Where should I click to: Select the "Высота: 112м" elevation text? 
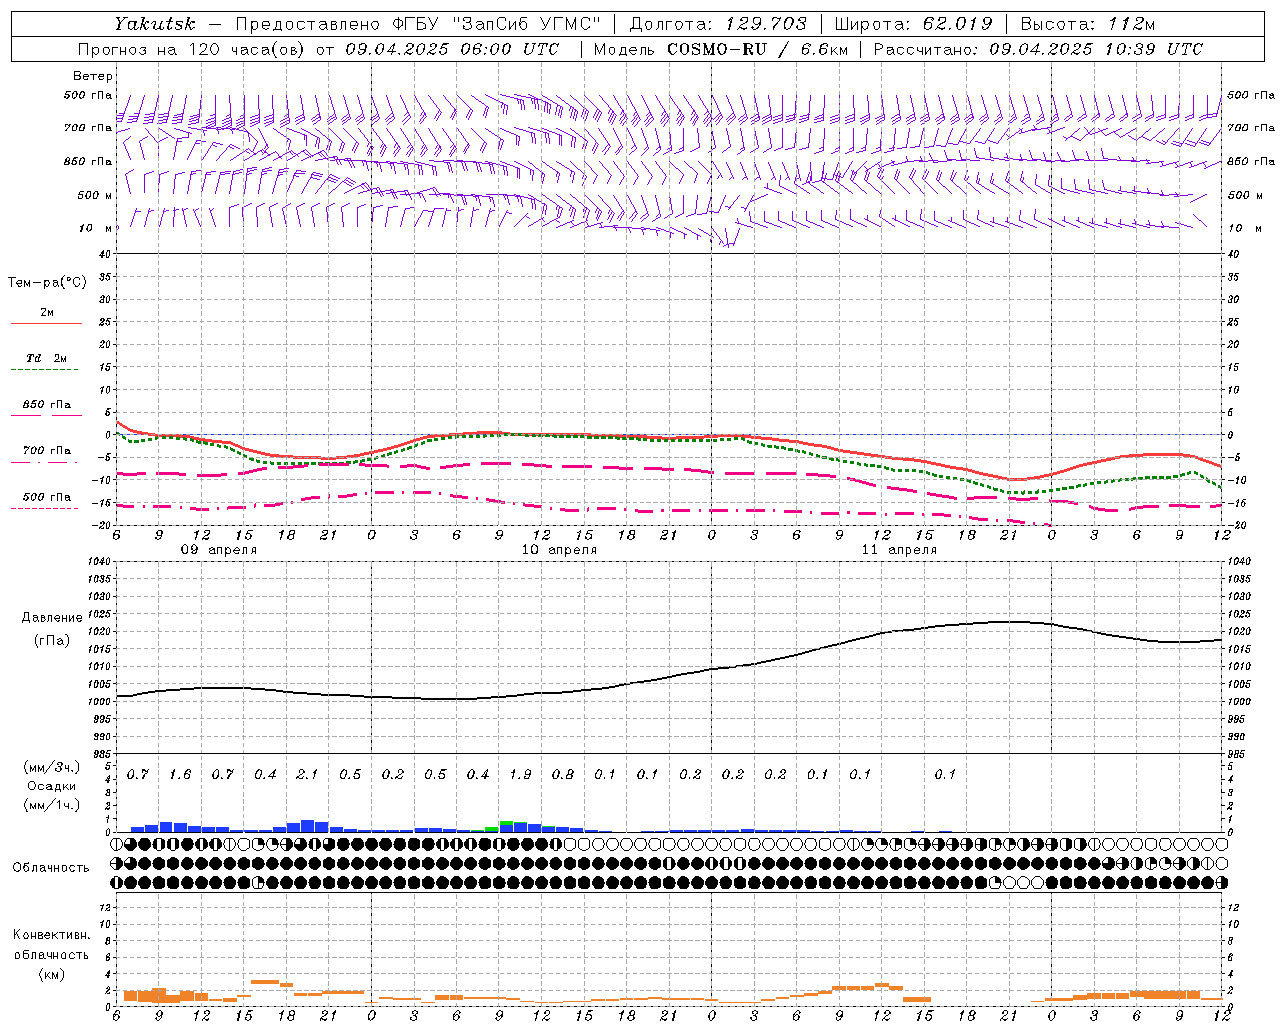[x=1088, y=24]
